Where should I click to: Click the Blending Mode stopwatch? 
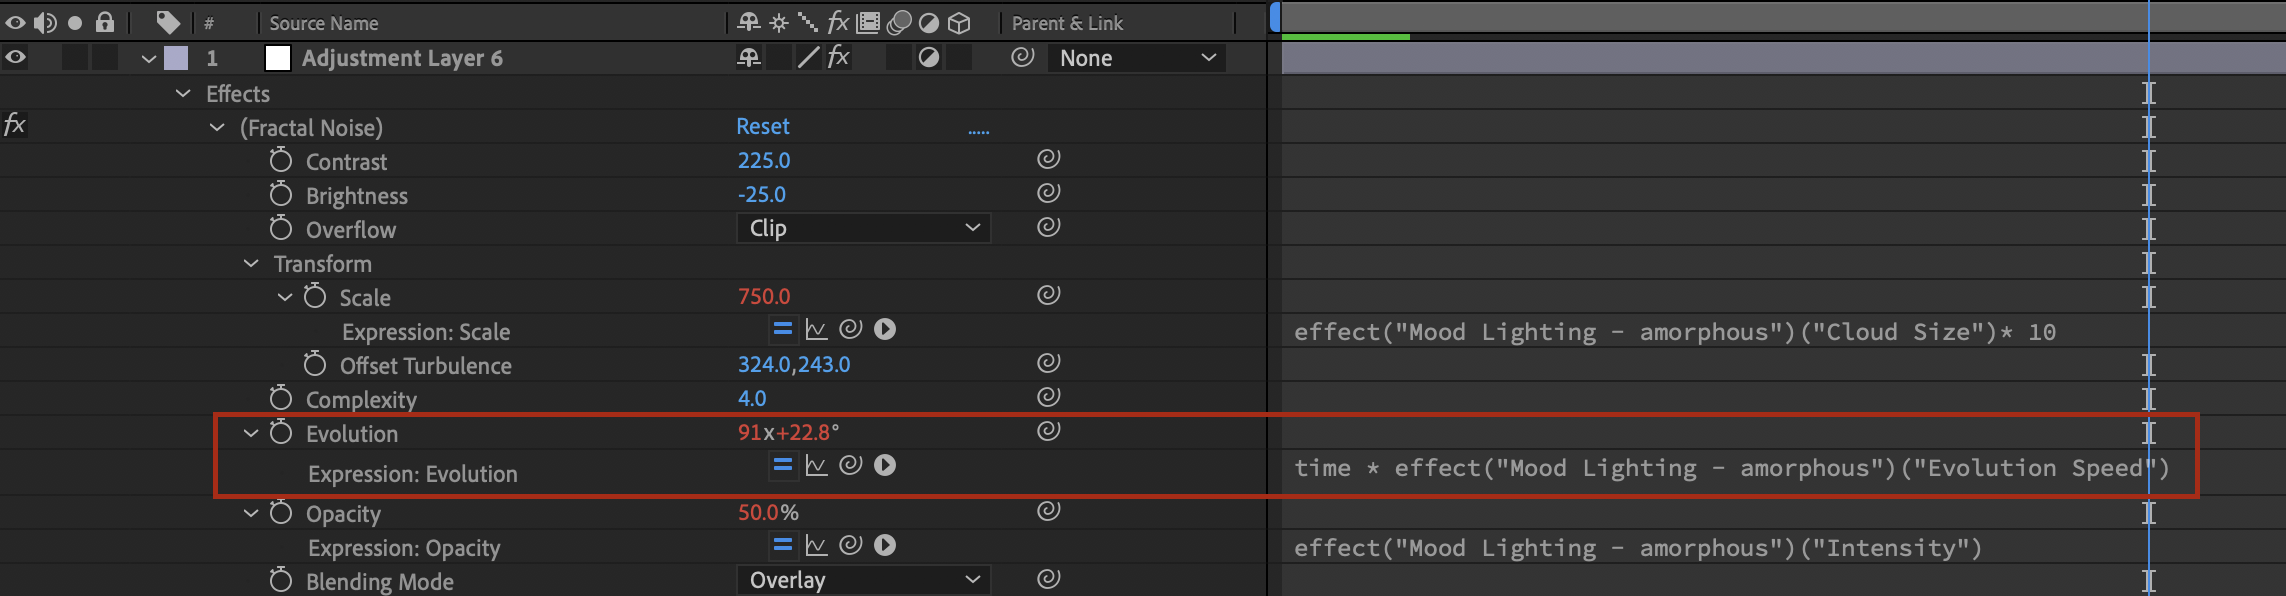coord(281,580)
